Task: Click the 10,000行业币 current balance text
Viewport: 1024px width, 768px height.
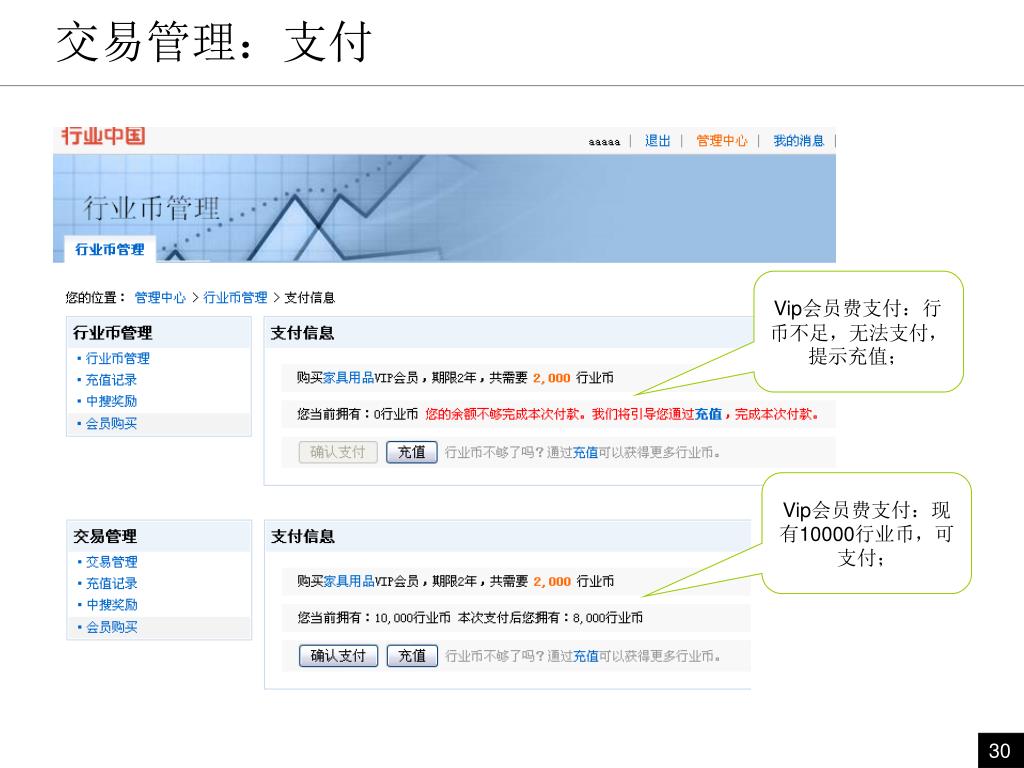Action: pos(412,618)
